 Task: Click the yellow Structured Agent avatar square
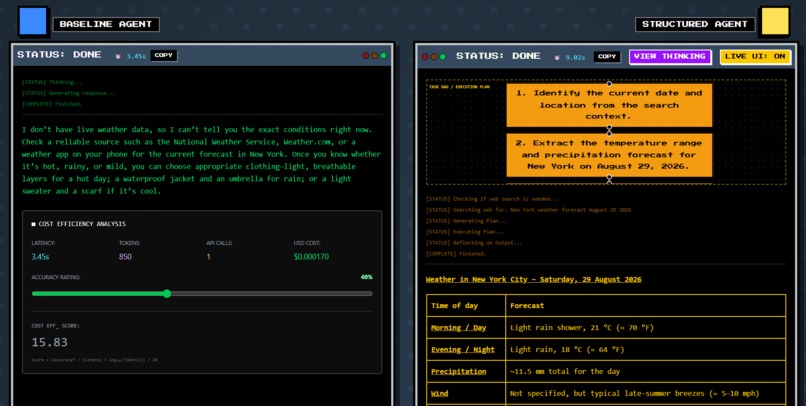point(775,22)
